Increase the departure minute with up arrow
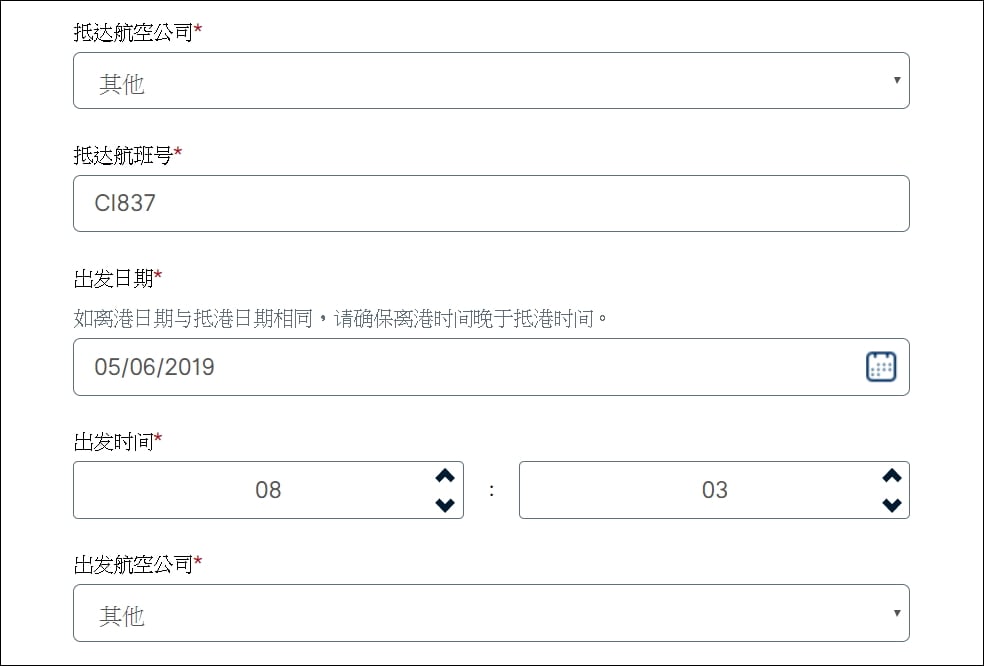Viewport: 984px width, 666px height. tap(892, 476)
